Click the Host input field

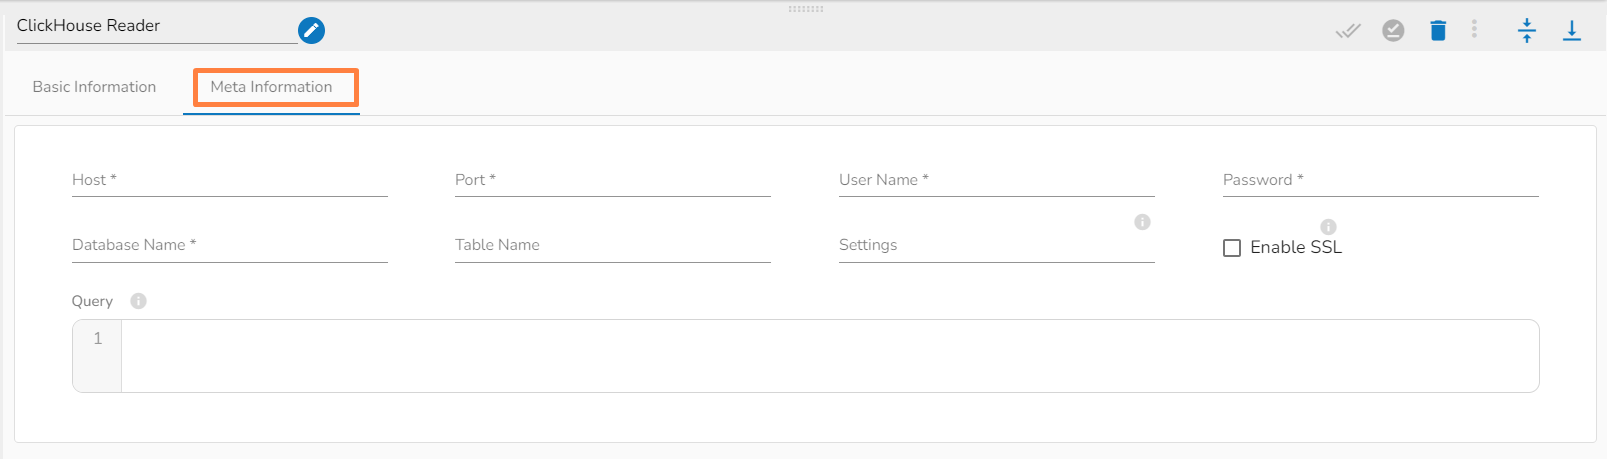click(x=229, y=181)
